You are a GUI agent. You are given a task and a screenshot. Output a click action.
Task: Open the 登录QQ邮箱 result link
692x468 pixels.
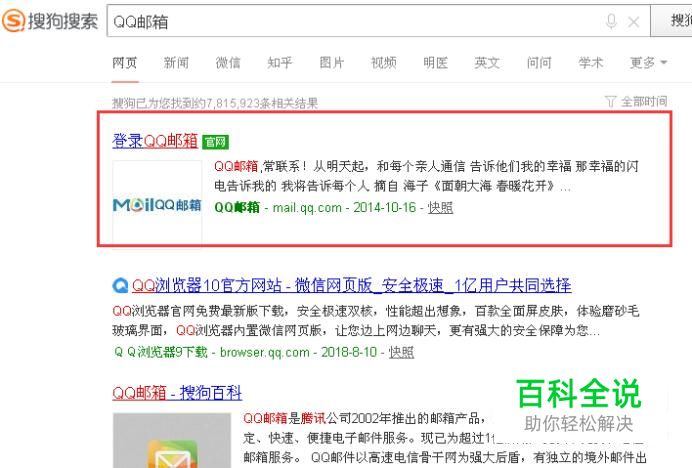point(155,141)
